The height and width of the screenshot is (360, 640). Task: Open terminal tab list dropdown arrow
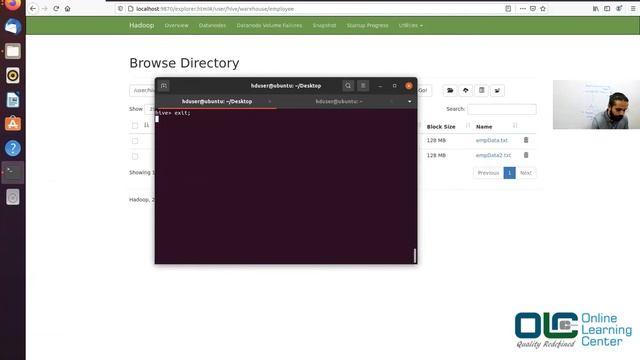point(409,102)
